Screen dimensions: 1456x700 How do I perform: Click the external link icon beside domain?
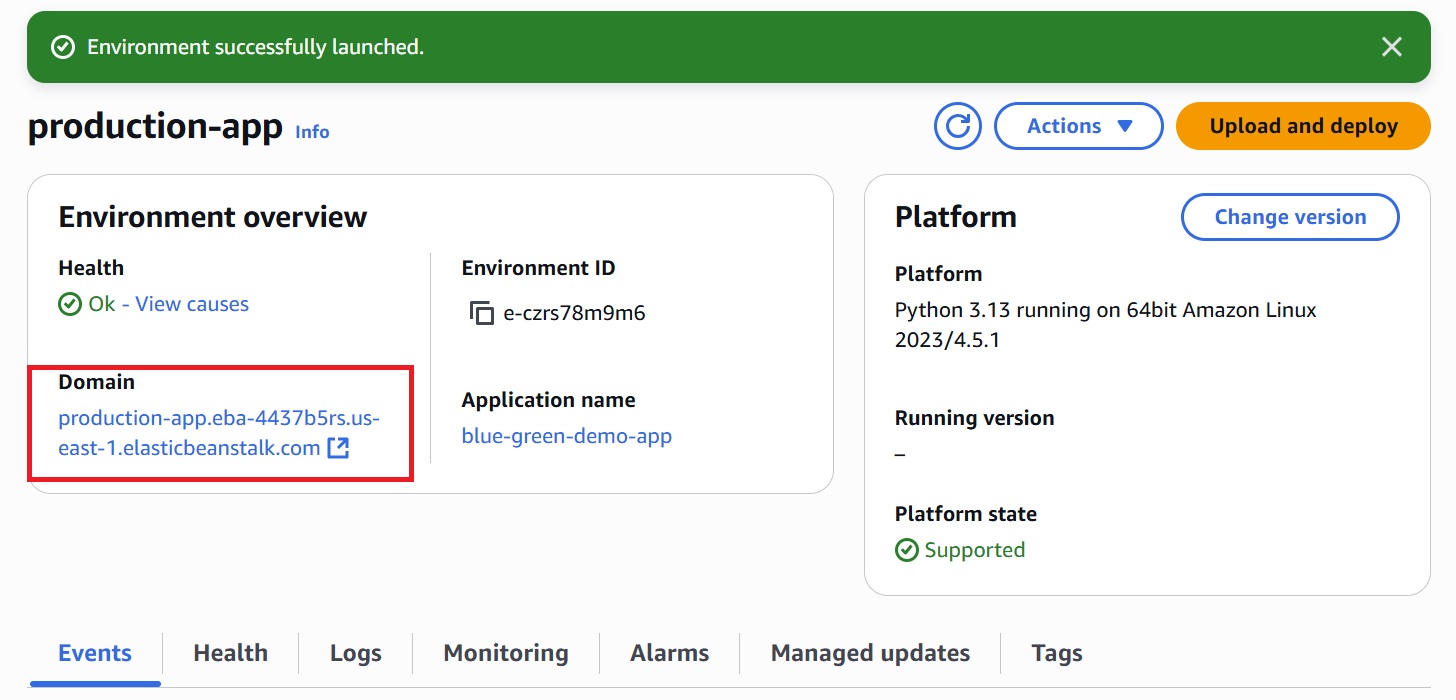339,448
